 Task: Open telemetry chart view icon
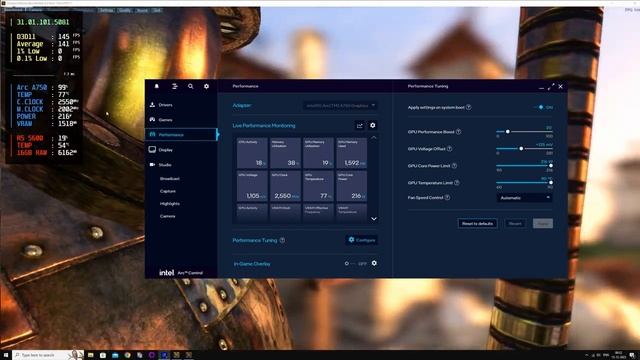pos(360,125)
